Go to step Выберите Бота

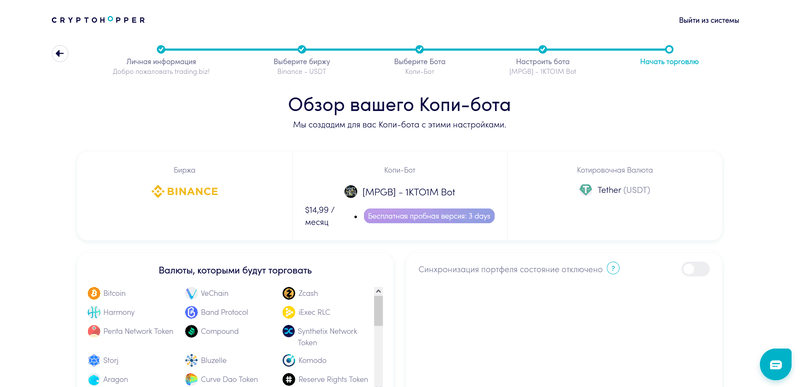click(x=419, y=62)
